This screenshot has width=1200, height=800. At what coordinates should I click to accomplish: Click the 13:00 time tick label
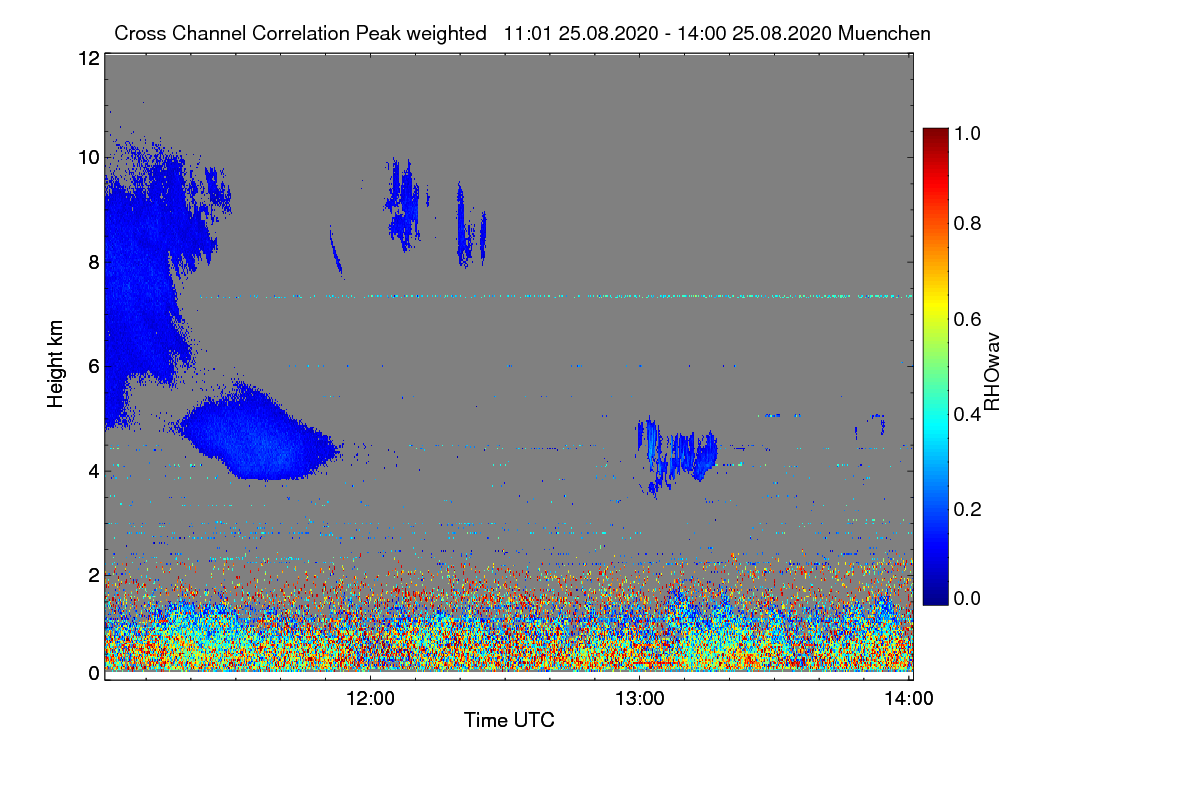(639, 698)
